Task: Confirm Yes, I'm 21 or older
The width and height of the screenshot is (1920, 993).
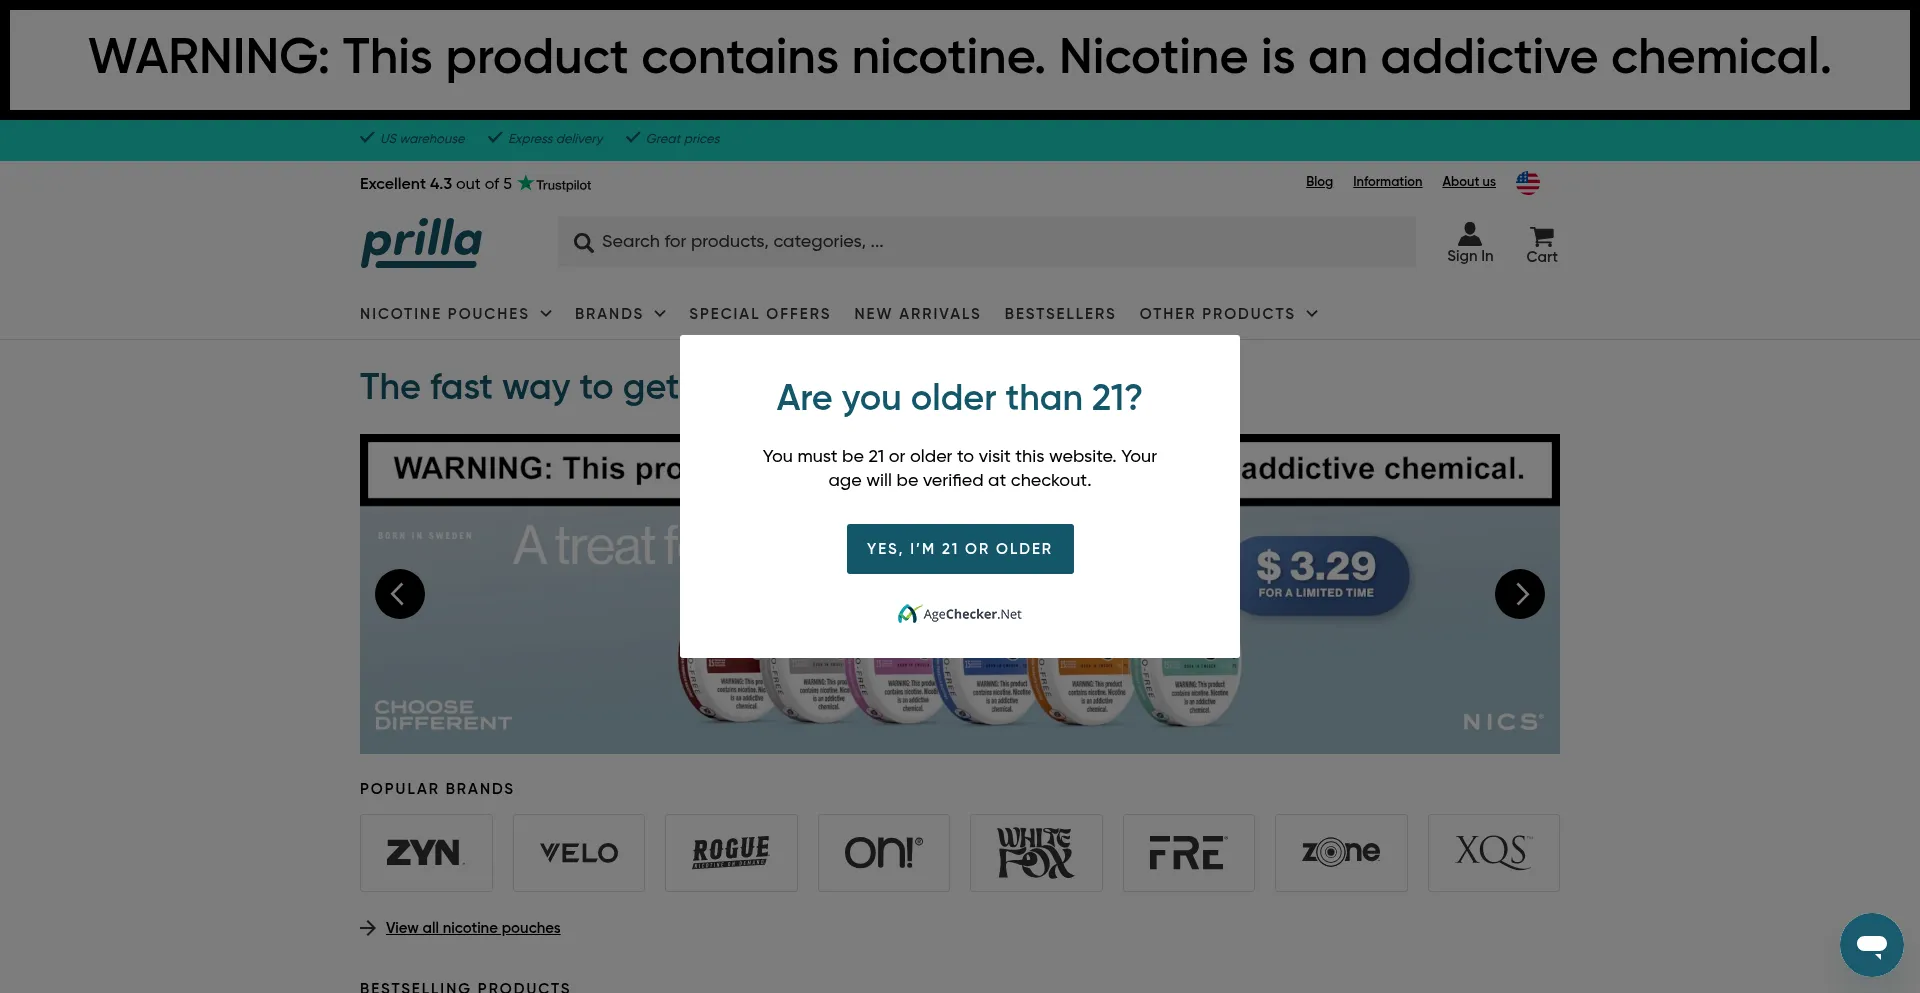Action: pyautogui.click(x=960, y=549)
